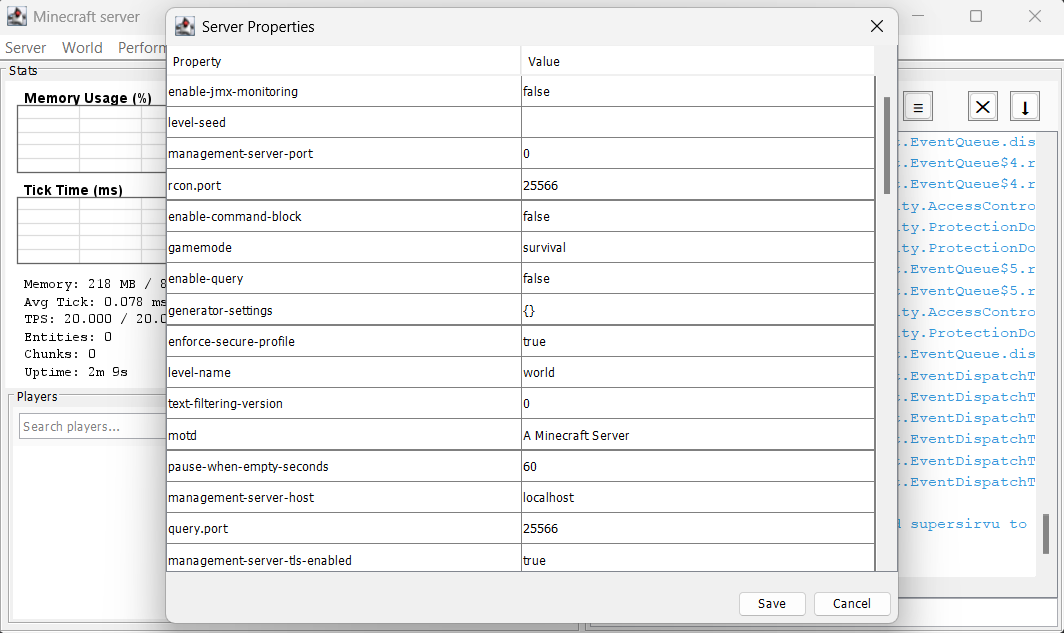The width and height of the screenshot is (1064, 633).
Task: Click the Value column header
Action: [698, 62]
